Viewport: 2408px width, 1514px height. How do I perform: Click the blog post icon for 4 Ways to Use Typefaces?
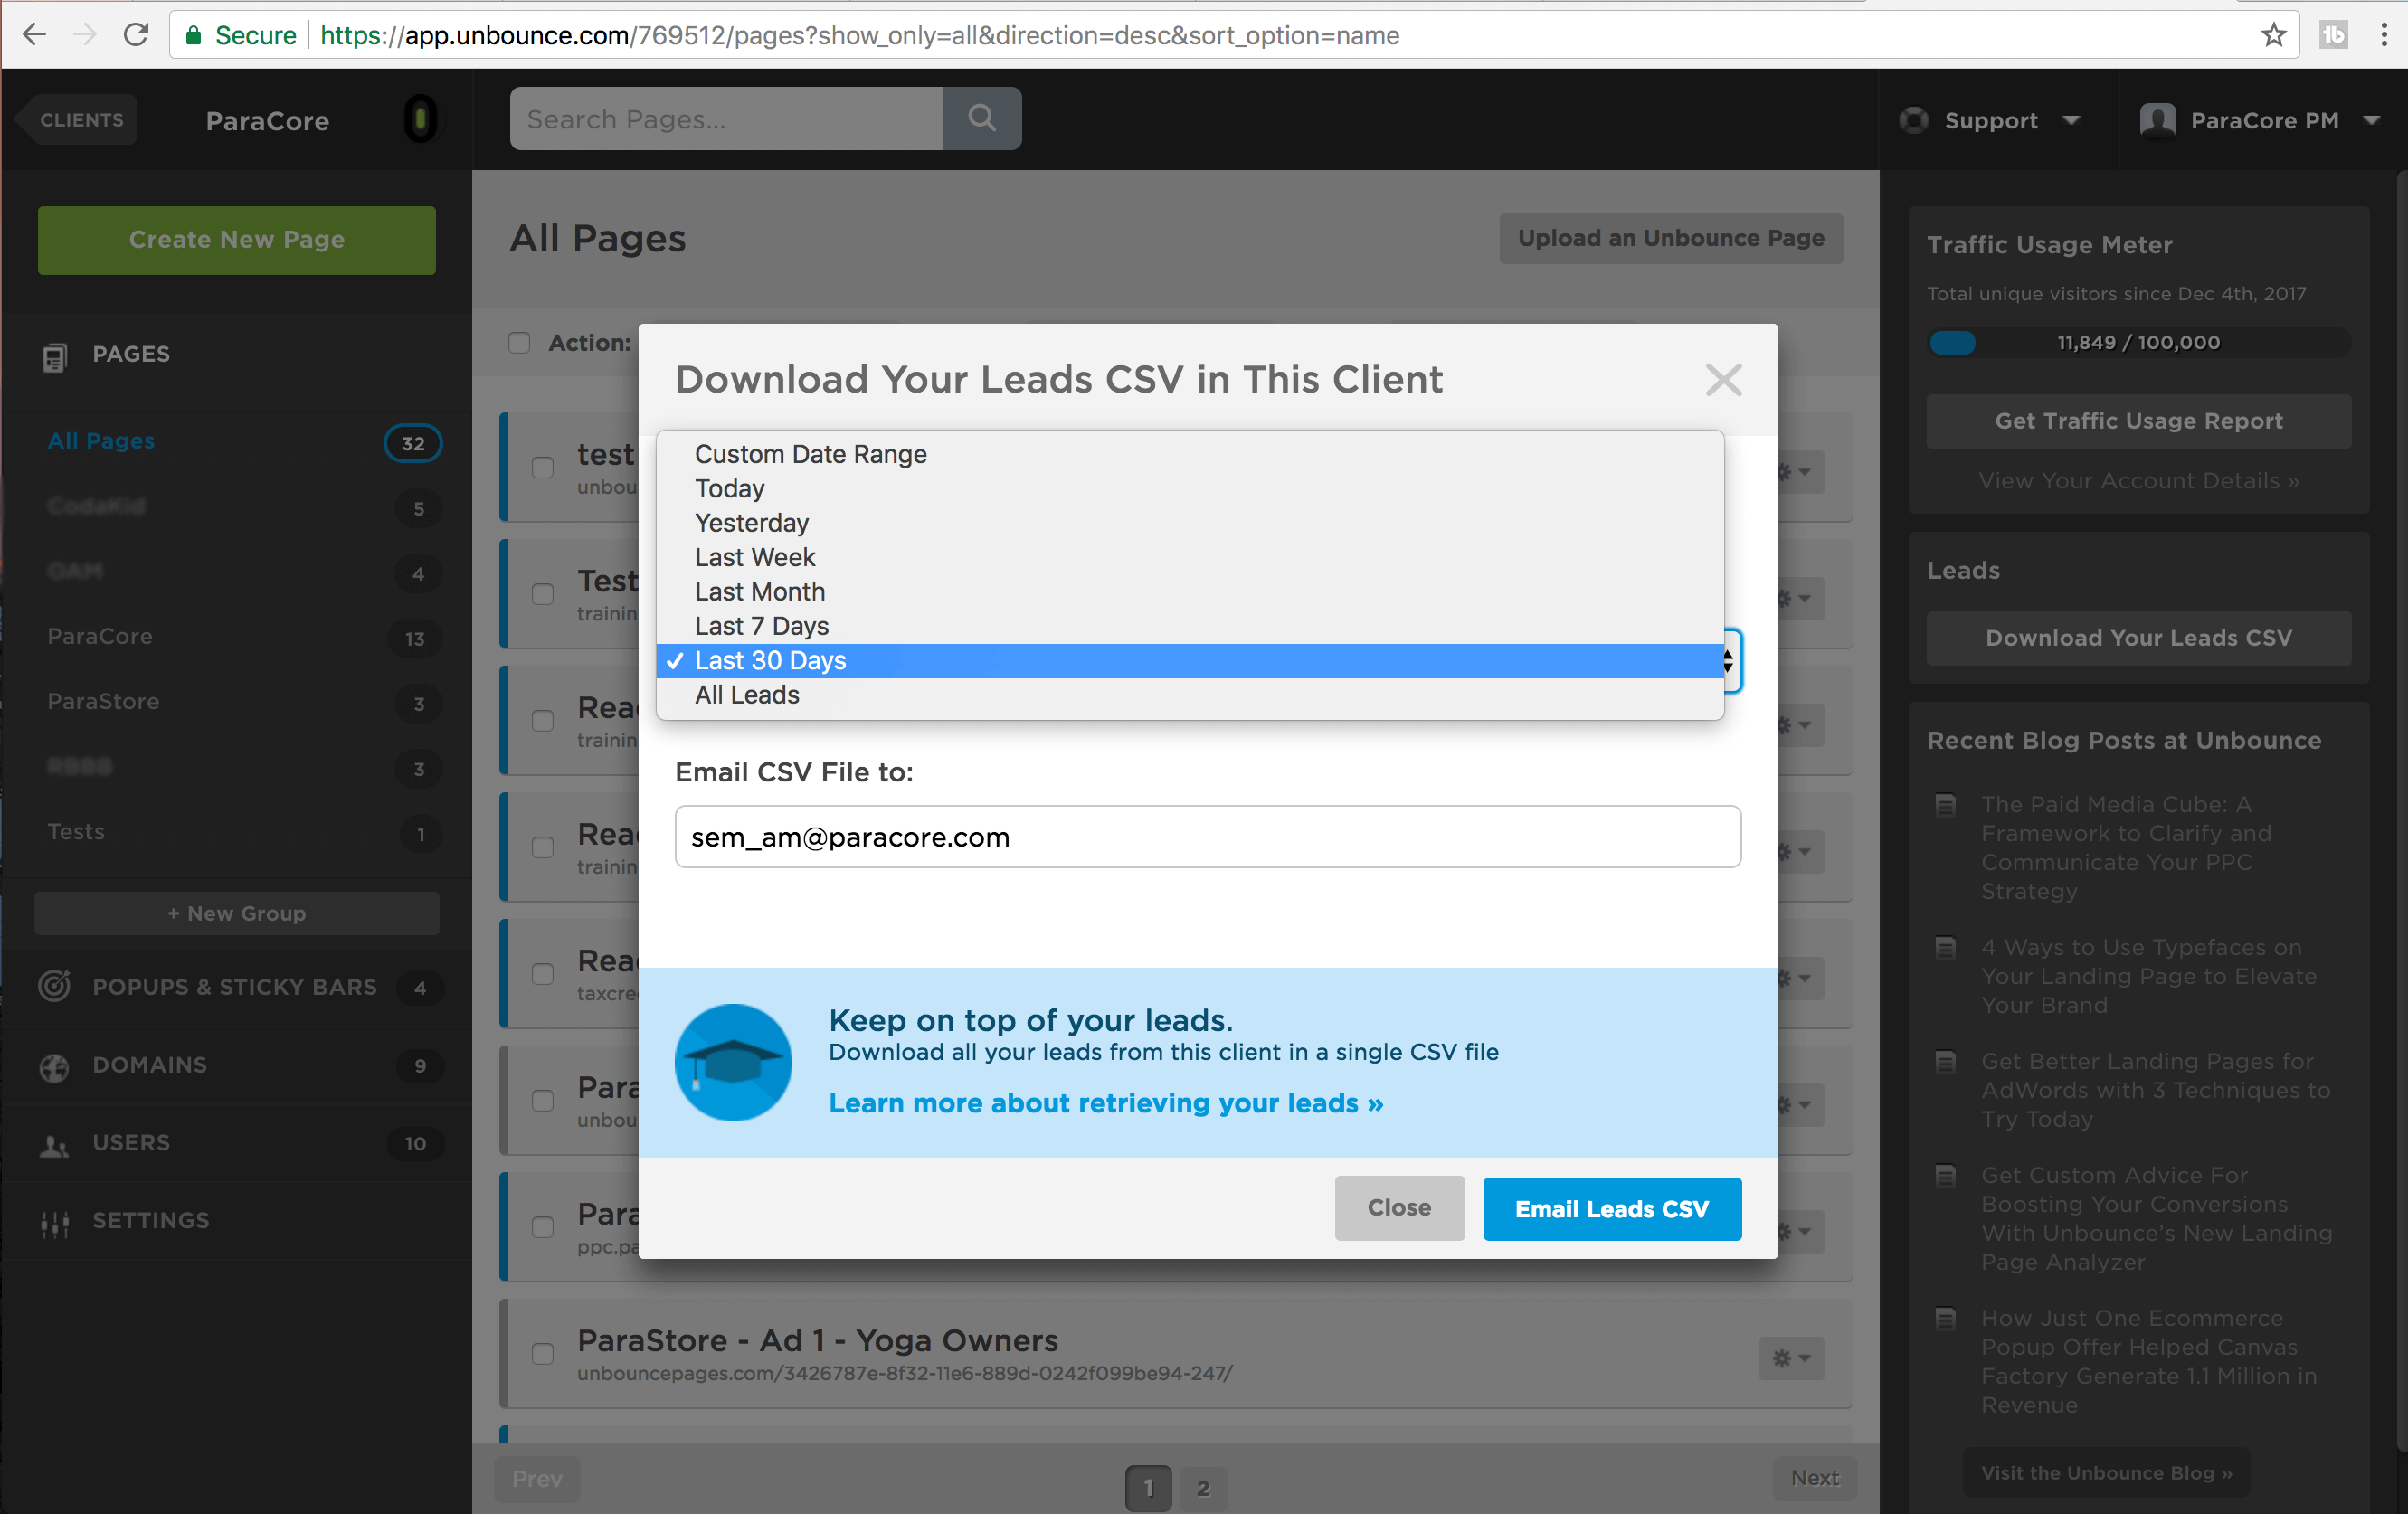point(1946,948)
